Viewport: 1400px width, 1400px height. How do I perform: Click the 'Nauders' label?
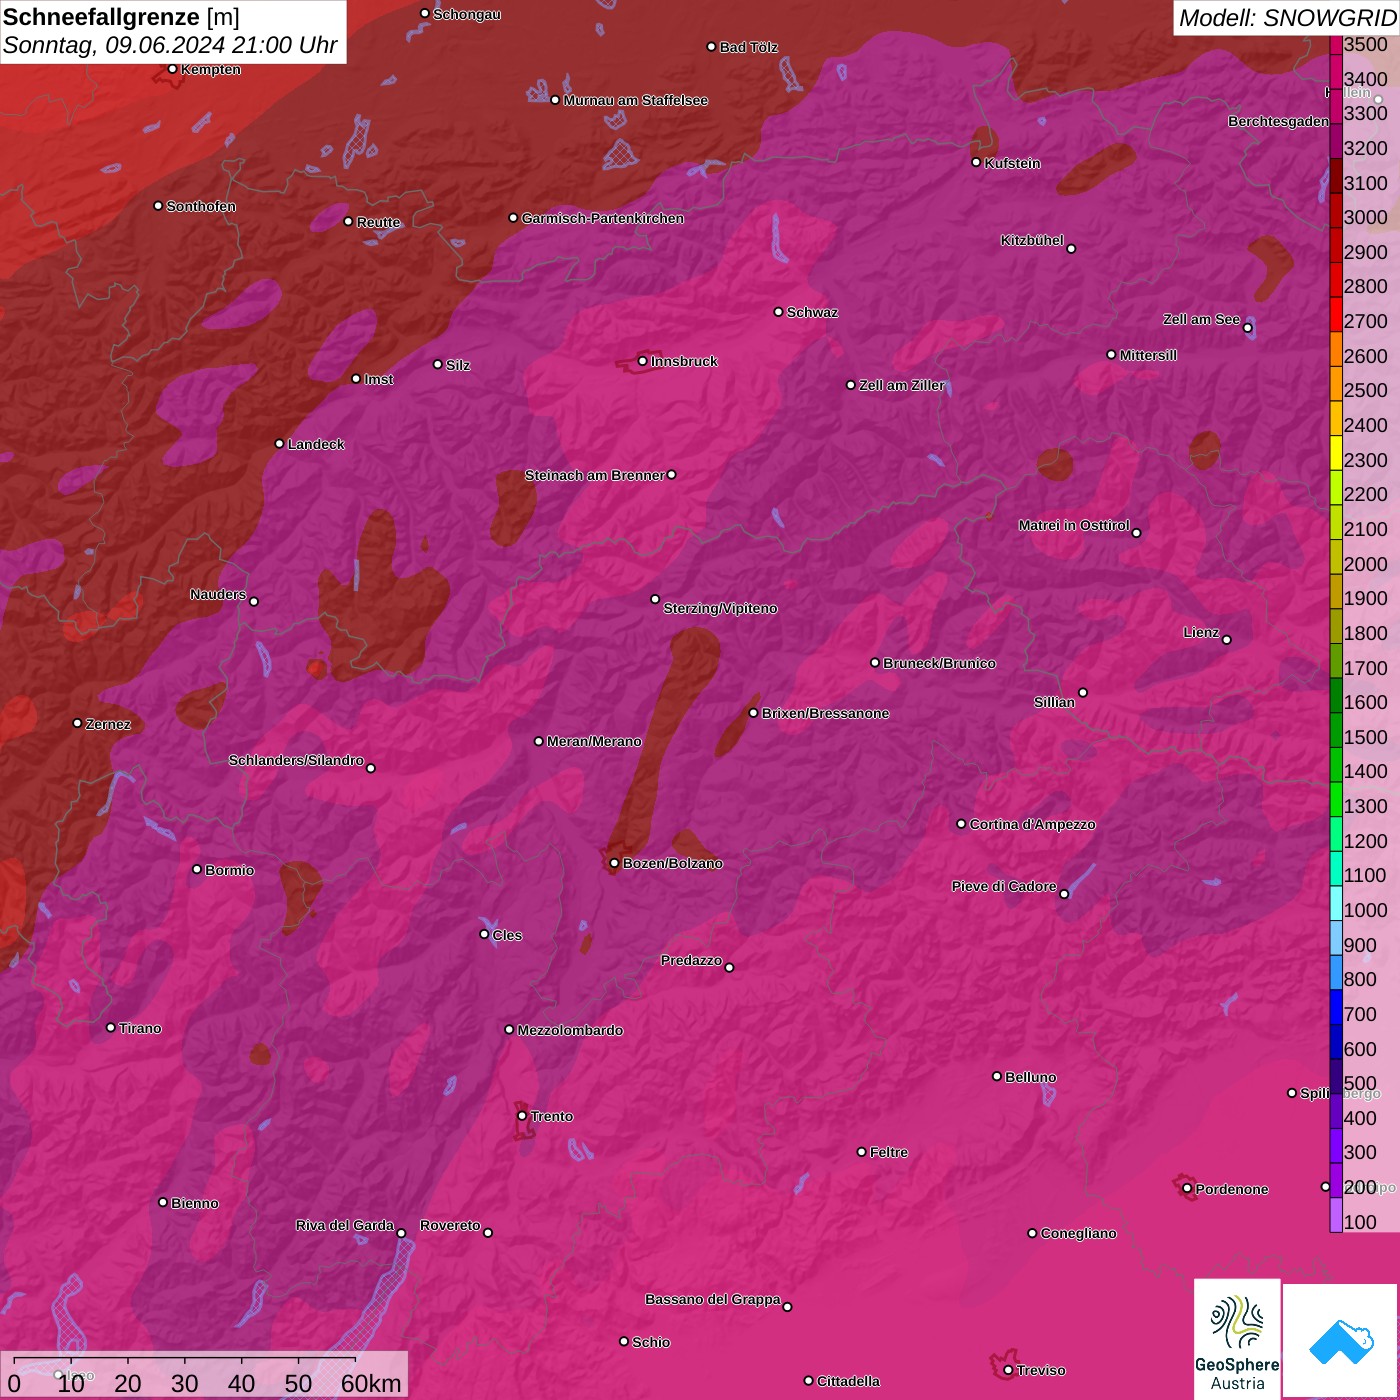click(218, 594)
